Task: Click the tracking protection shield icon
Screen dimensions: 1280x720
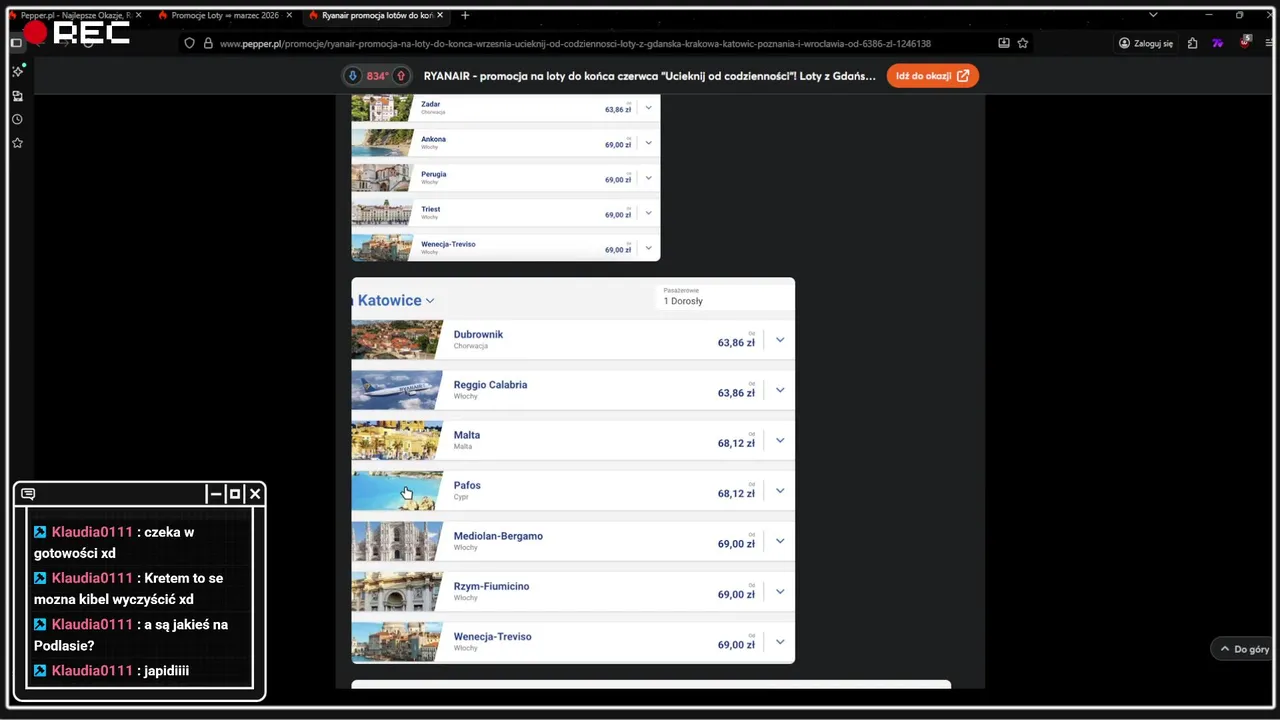Action: coord(189,43)
